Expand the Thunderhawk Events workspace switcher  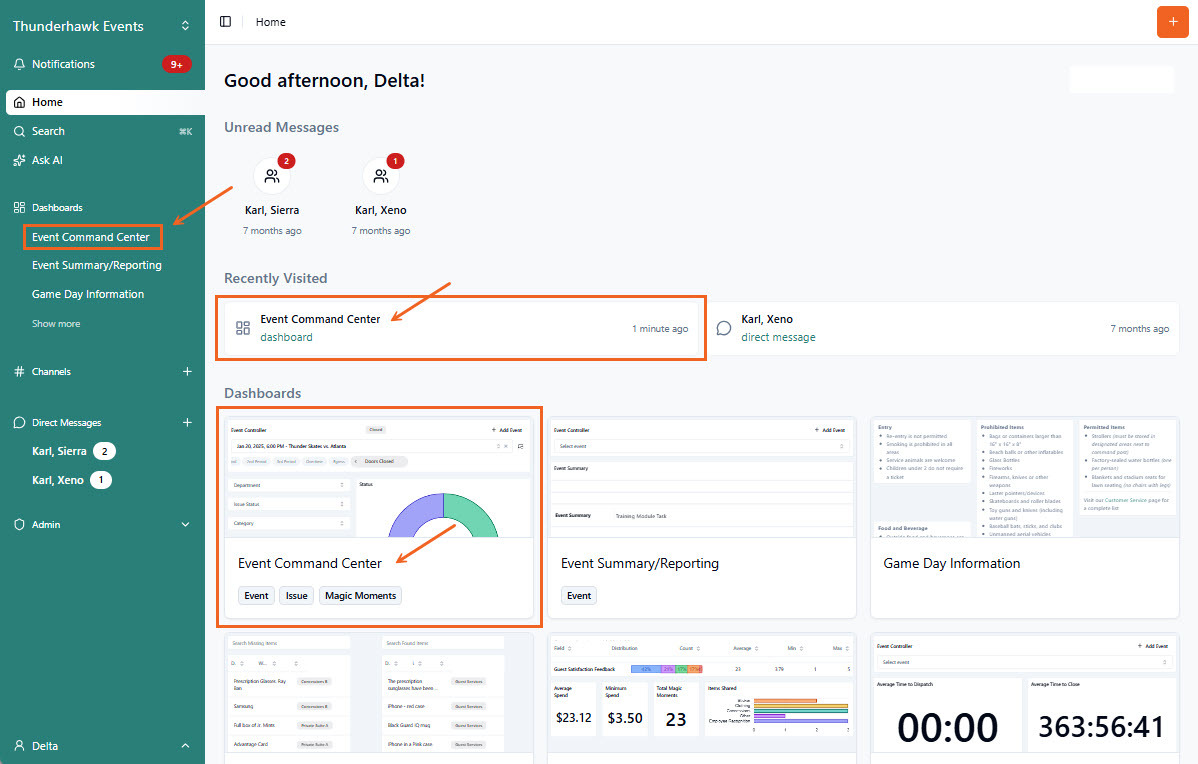[x=185, y=26]
